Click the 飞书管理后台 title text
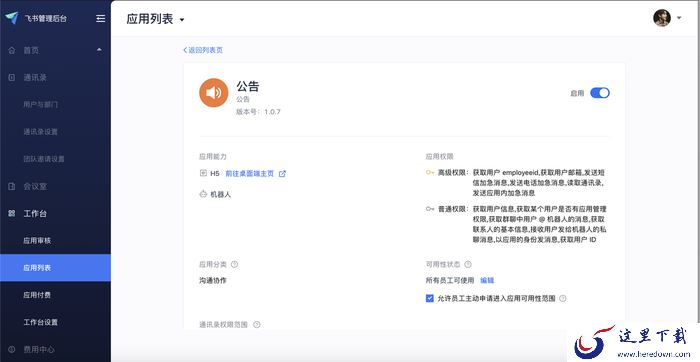The width and height of the screenshot is (700, 362). coord(46,19)
